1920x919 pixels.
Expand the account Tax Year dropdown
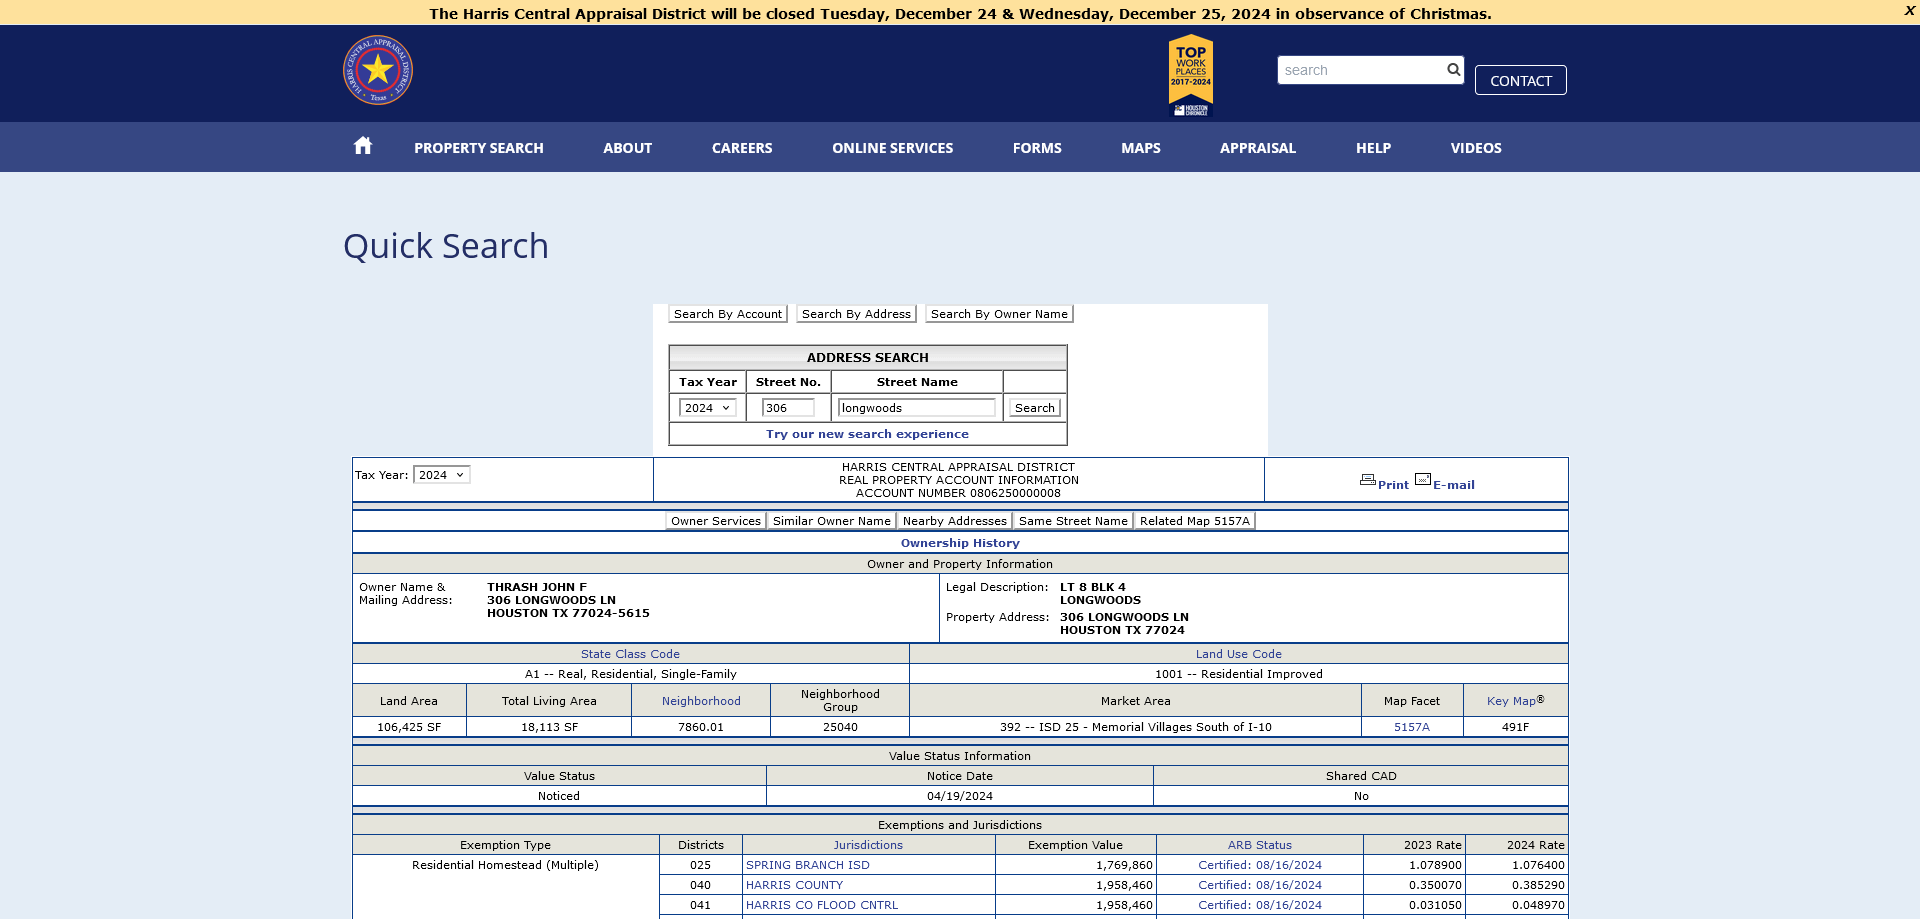click(441, 475)
